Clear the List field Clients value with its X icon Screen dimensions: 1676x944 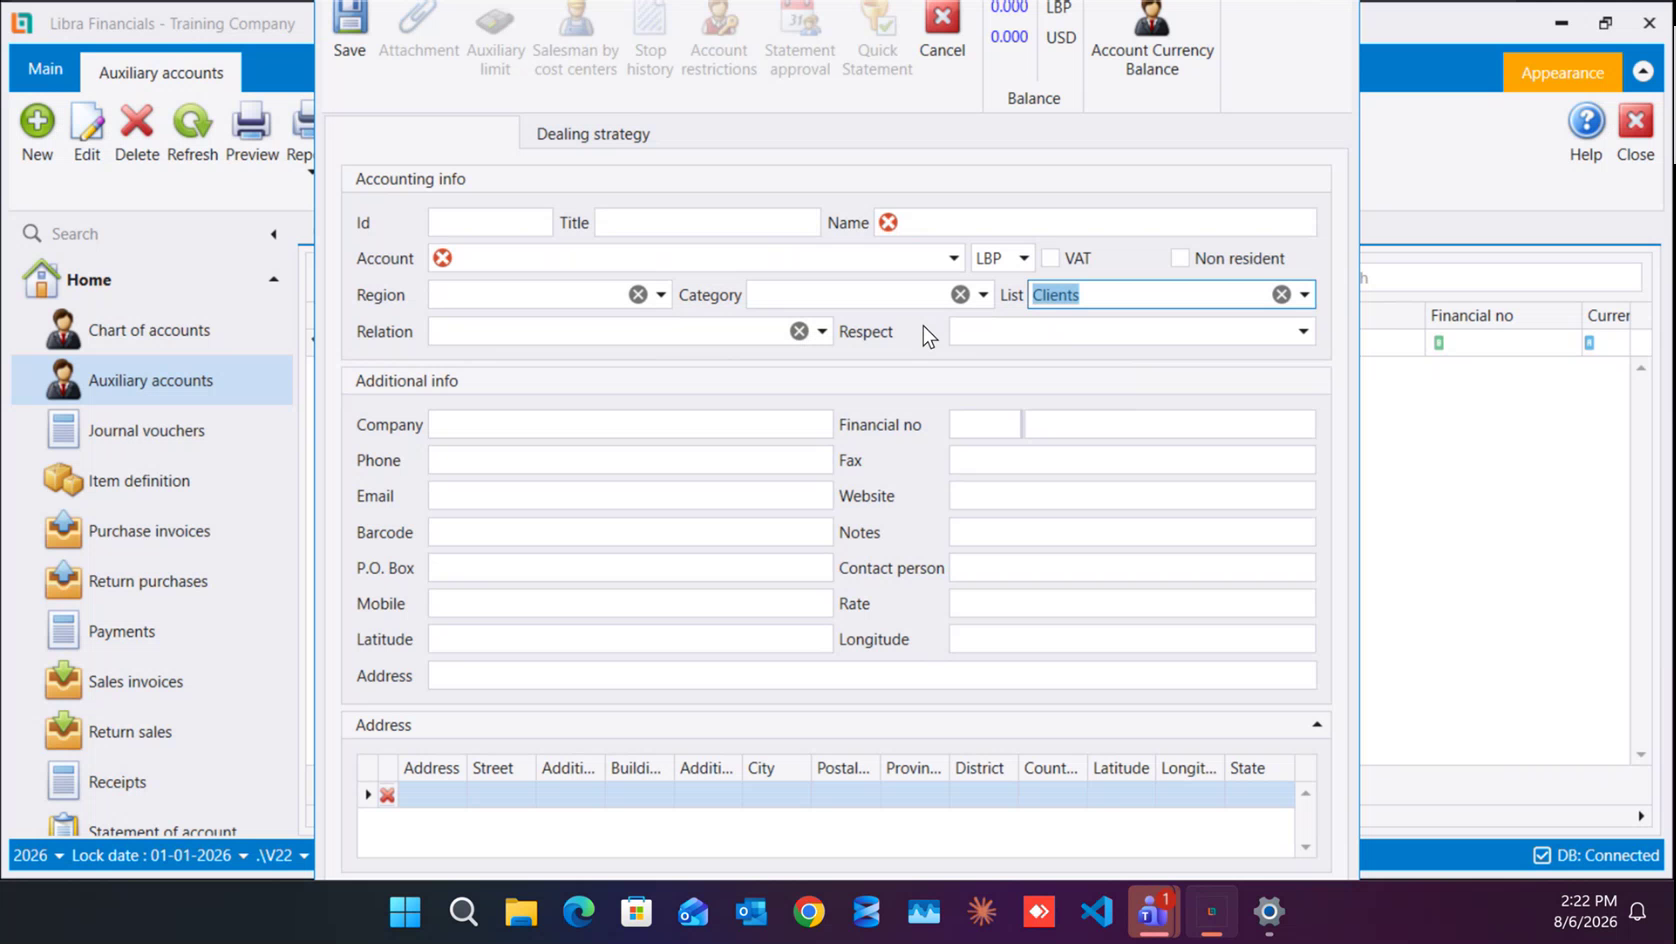pyautogui.click(x=1281, y=295)
